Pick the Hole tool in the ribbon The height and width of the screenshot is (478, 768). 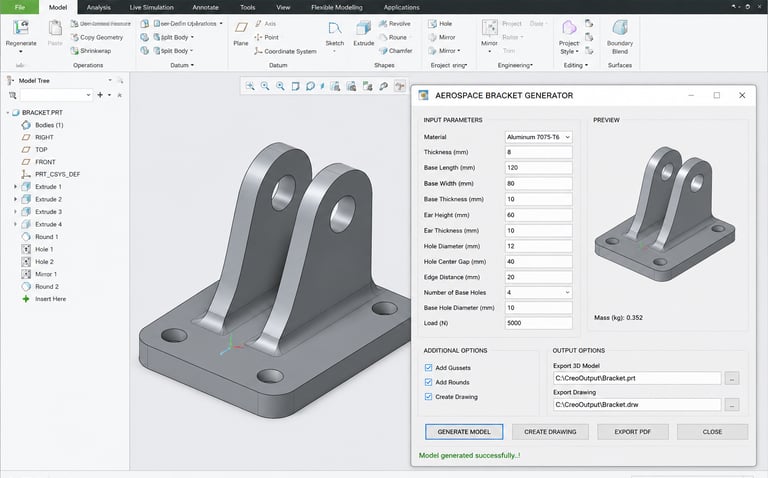[440, 24]
